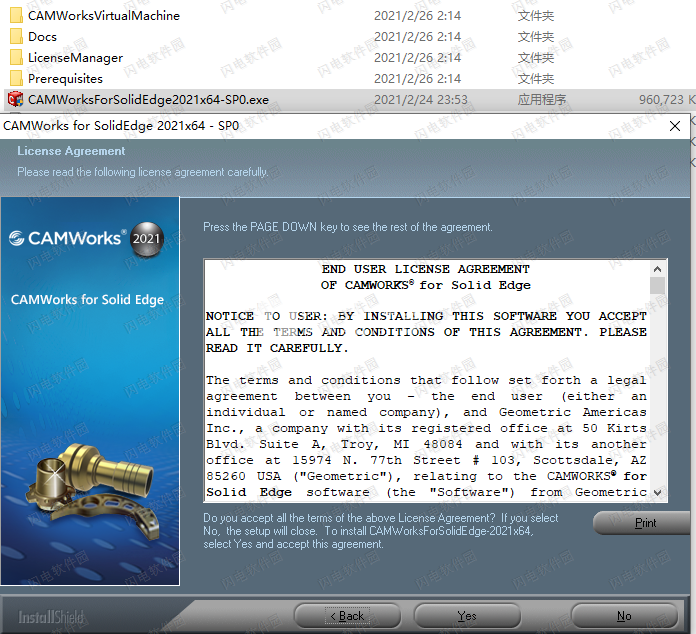Click the CAMWorksForSolidEdge exe application icon
Screen dimensions: 696x634
(x=16, y=99)
